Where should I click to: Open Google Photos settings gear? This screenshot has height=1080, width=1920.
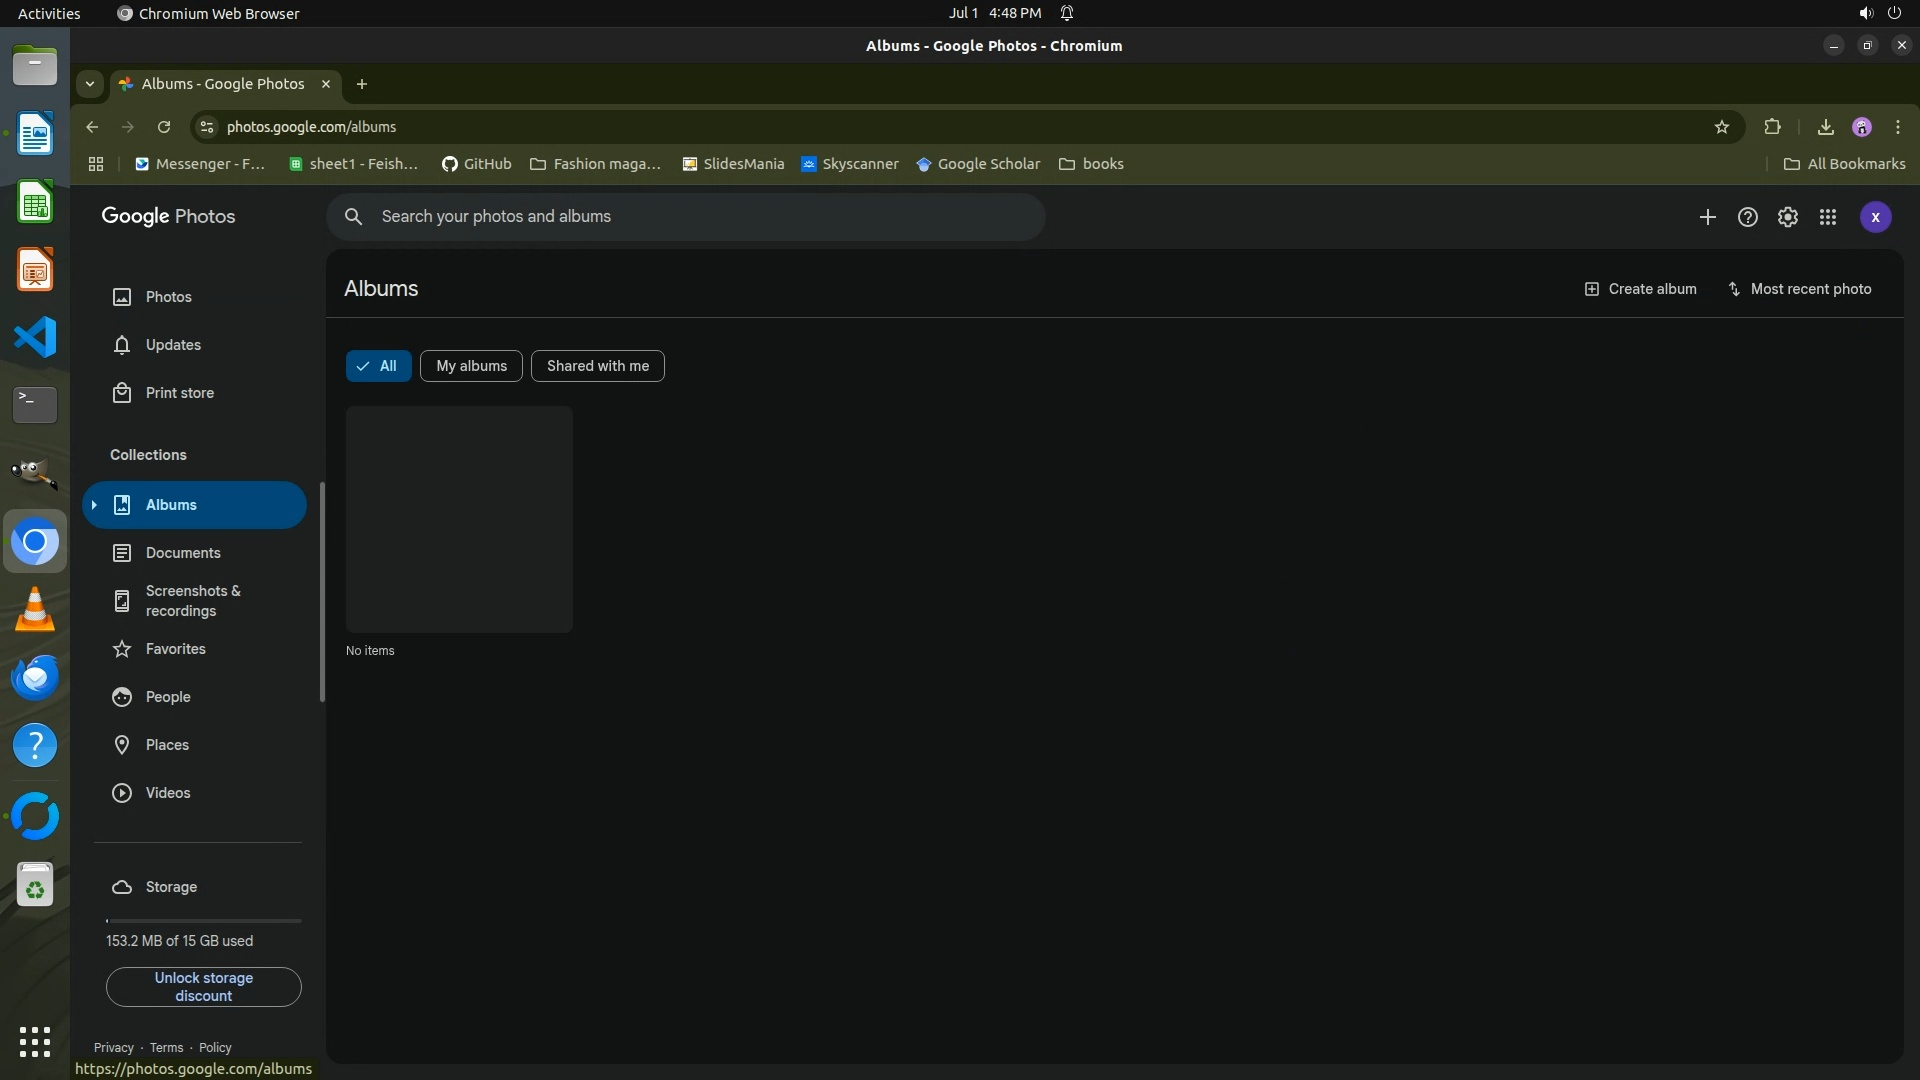(1787, 217)
